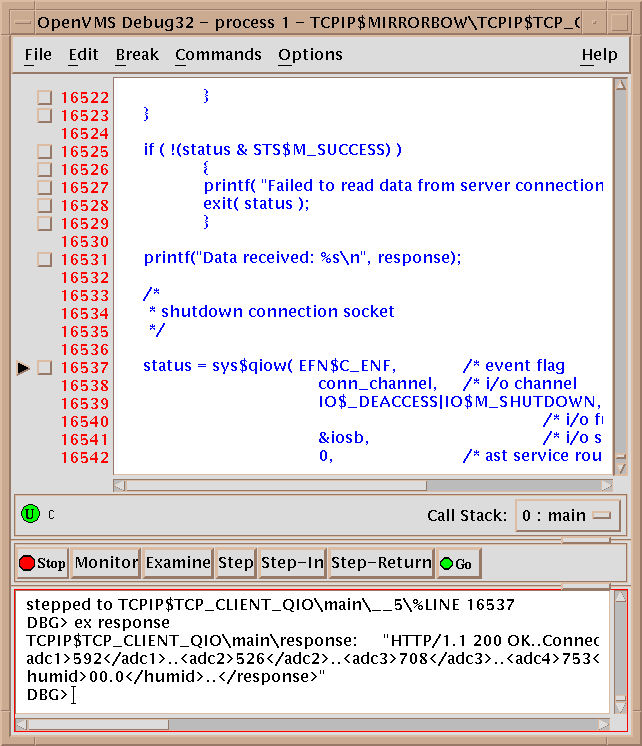Image resolution: width=642 pixels, height=746 pixels.
Task: Click the pane sash handle above the button bar
Action: pos(586,540)
